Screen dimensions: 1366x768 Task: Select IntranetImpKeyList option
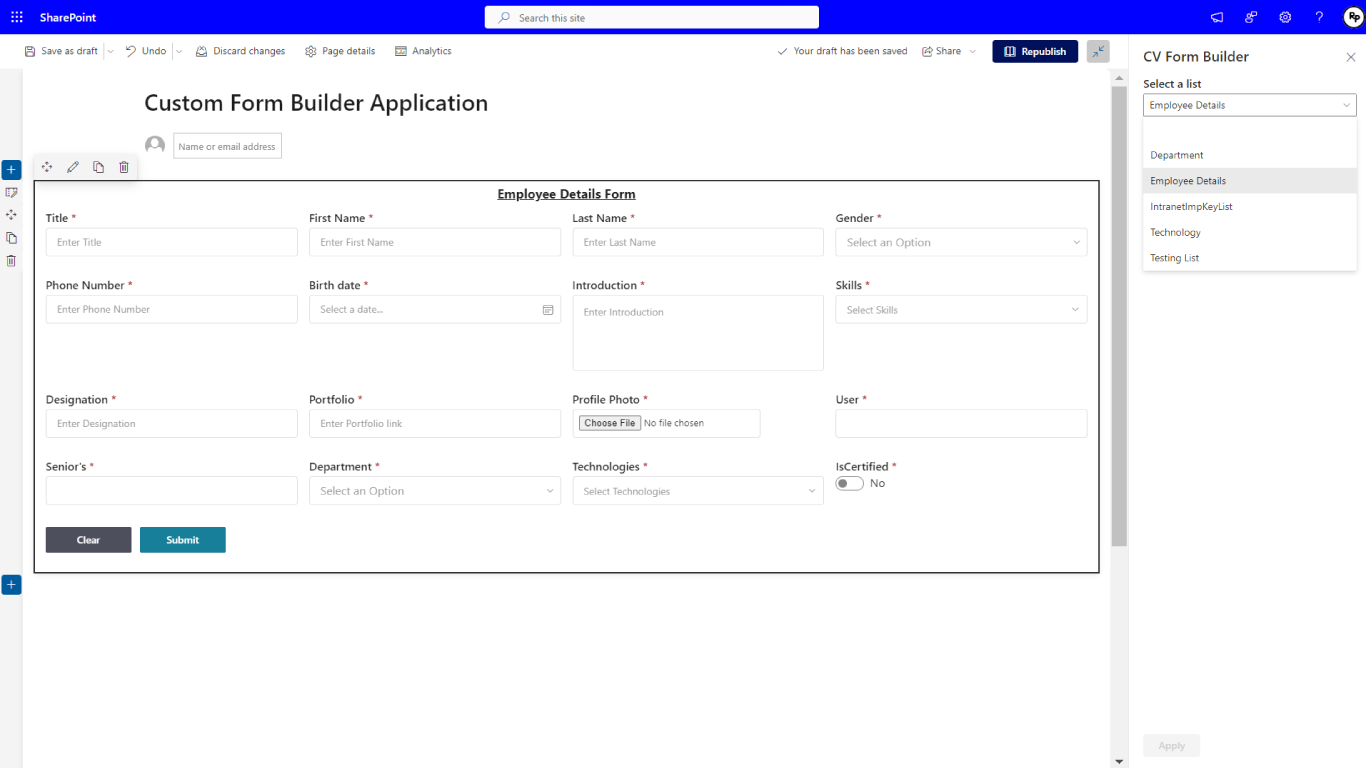click(x=1250, y=207)
